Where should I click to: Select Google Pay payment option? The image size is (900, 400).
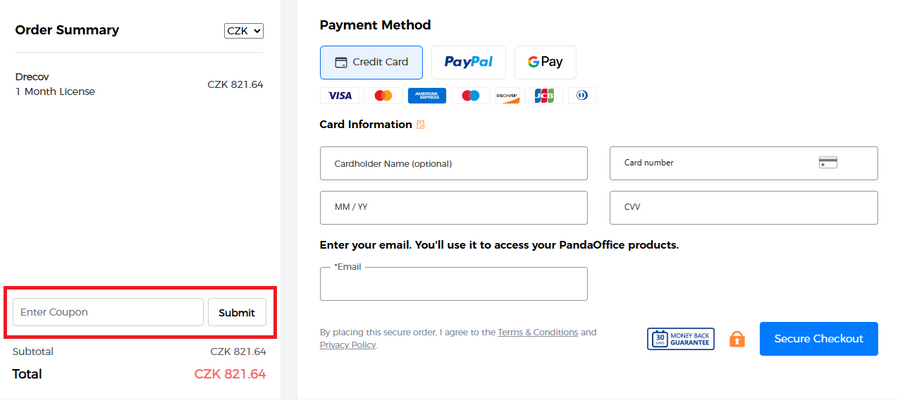(545, 62)
